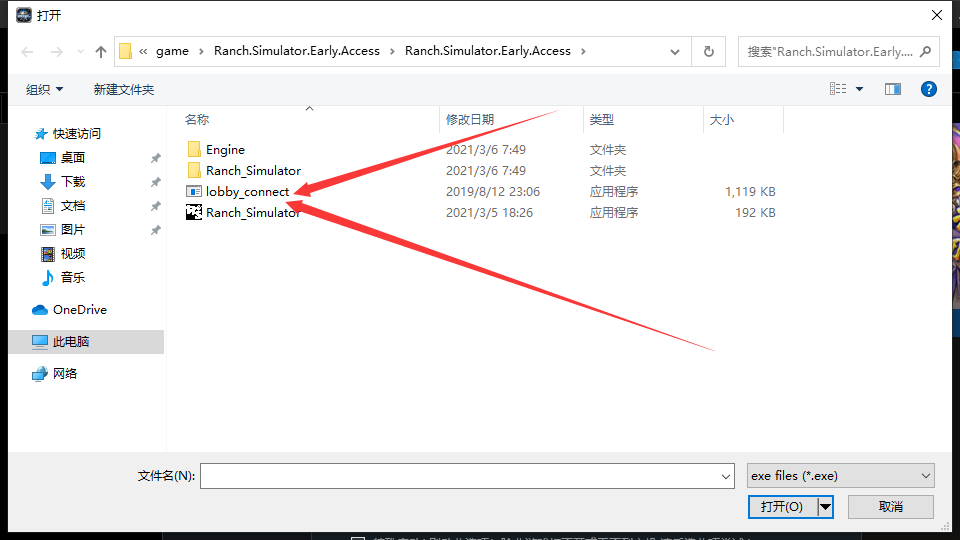Image resolution: width=960 pixels, height=540 pixels.
Task: Change the view layout icon
Action: pos(838,89)
